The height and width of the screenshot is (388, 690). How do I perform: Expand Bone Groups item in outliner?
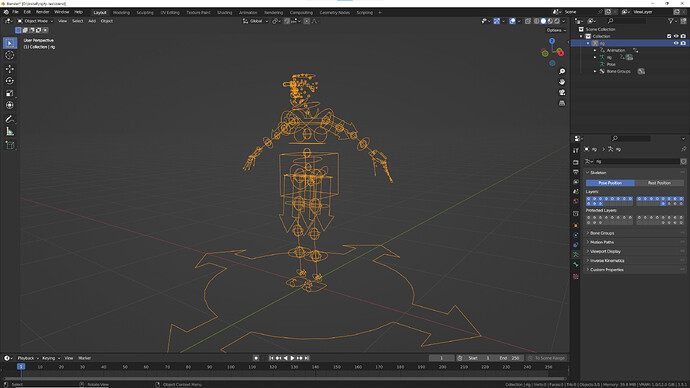(x=595, y=71)
